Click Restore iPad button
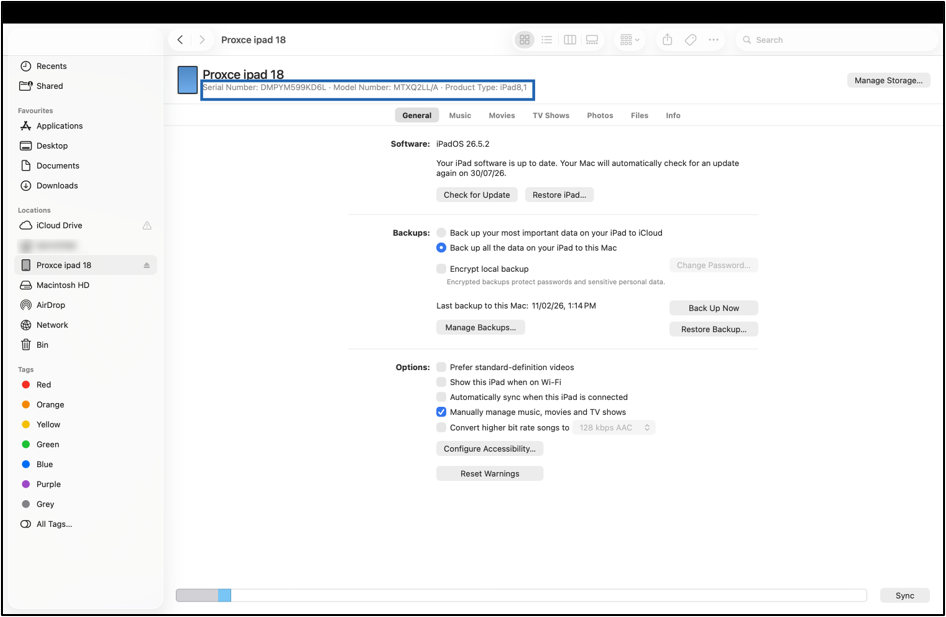946x617 pixels. (x=559, y=195)
